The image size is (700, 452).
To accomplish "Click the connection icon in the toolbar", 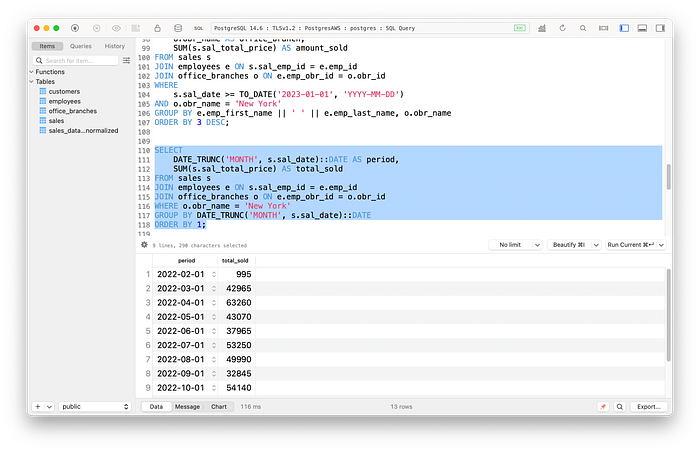I will coord(75,28).
